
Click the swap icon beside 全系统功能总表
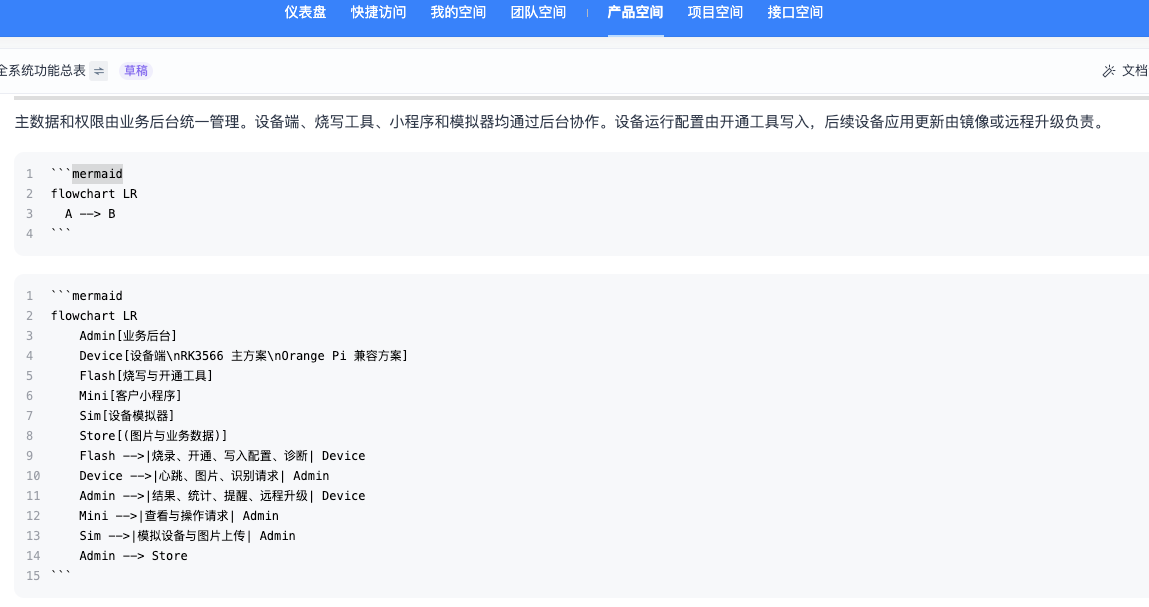tap(99, 71)
